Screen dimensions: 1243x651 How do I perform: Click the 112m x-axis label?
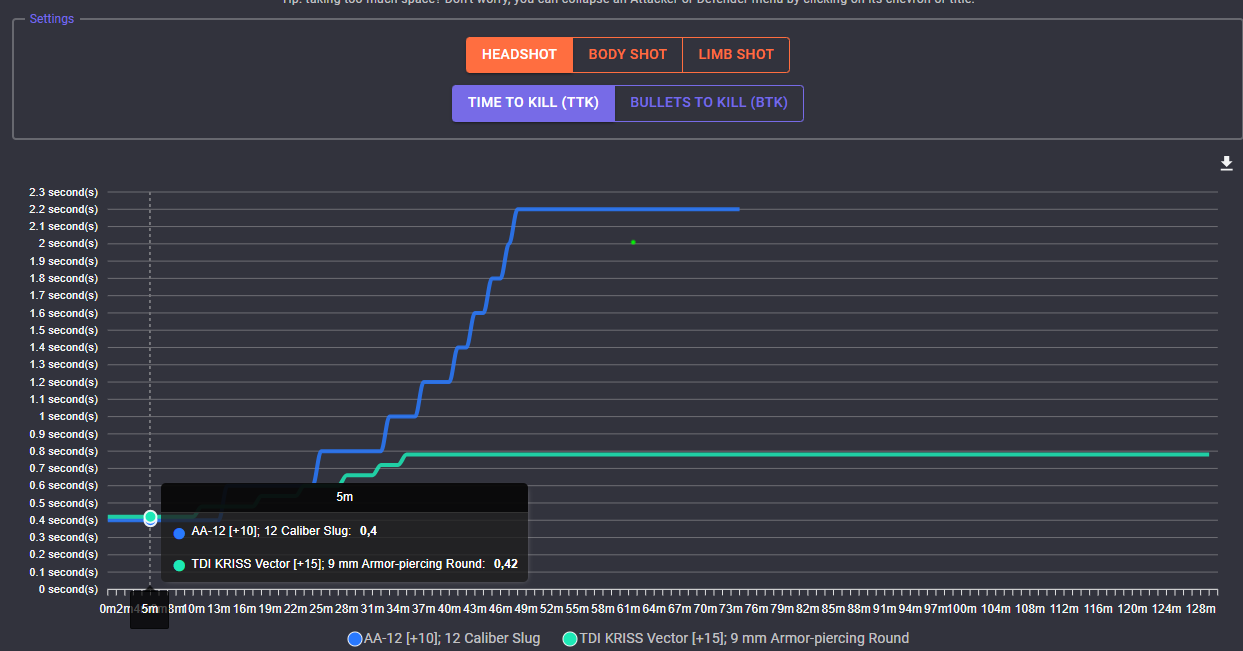click(x=1066, y=609)
